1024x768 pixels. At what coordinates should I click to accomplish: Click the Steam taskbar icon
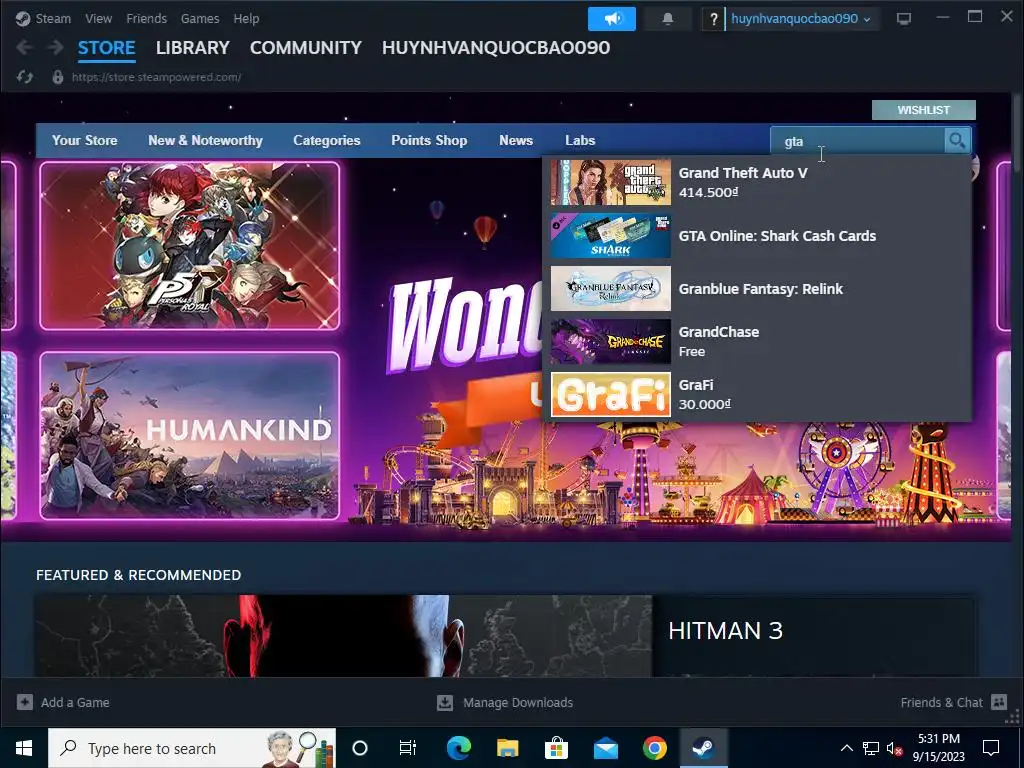703,748
